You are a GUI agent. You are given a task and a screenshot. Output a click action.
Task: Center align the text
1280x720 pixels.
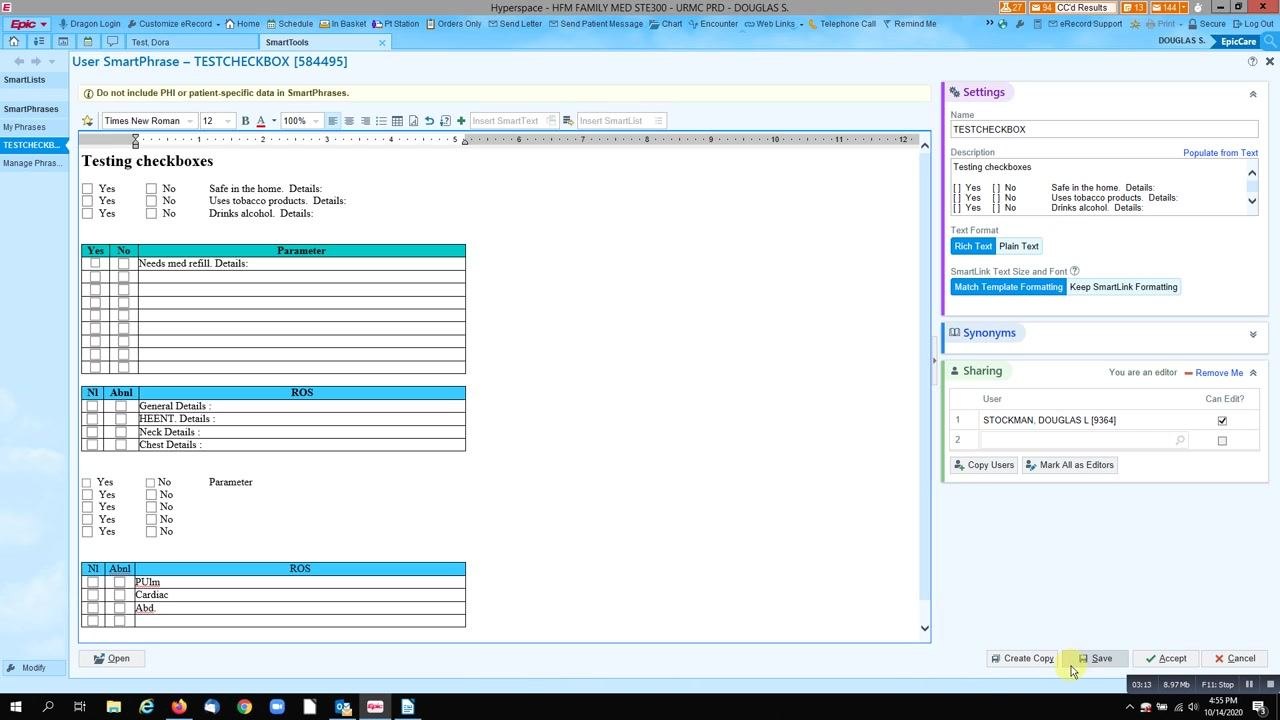click(x=349, y=121)
